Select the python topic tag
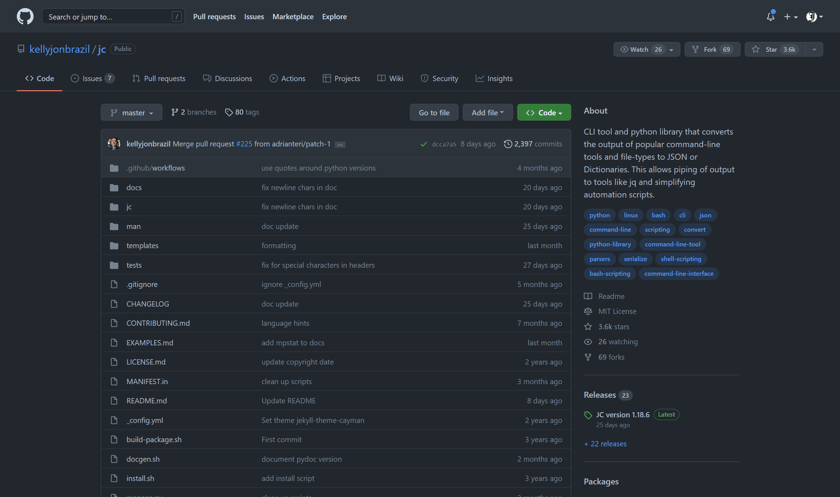Screen dimensions: 840x497 599,215
